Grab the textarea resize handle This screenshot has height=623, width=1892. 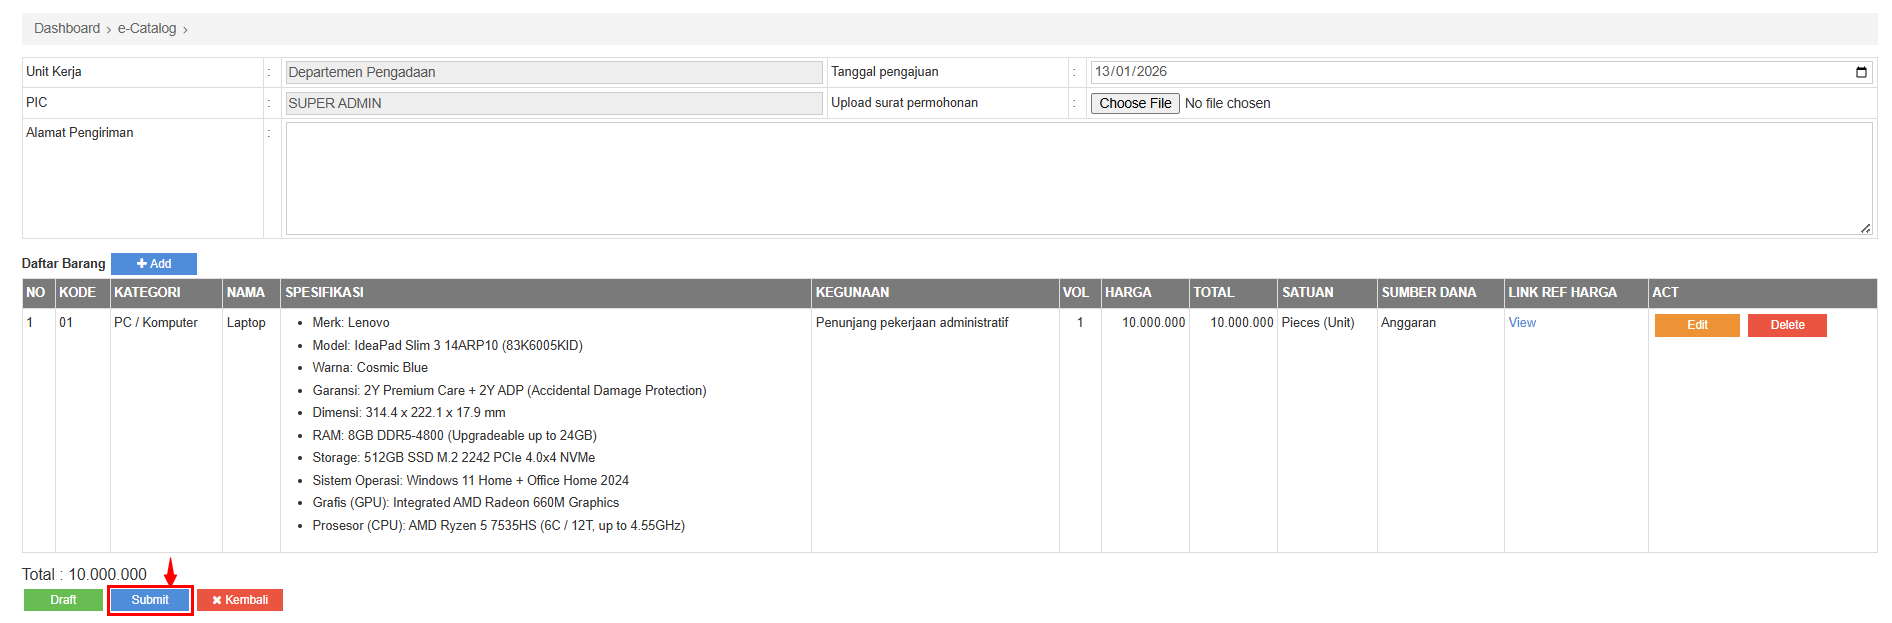point(1865,229)
